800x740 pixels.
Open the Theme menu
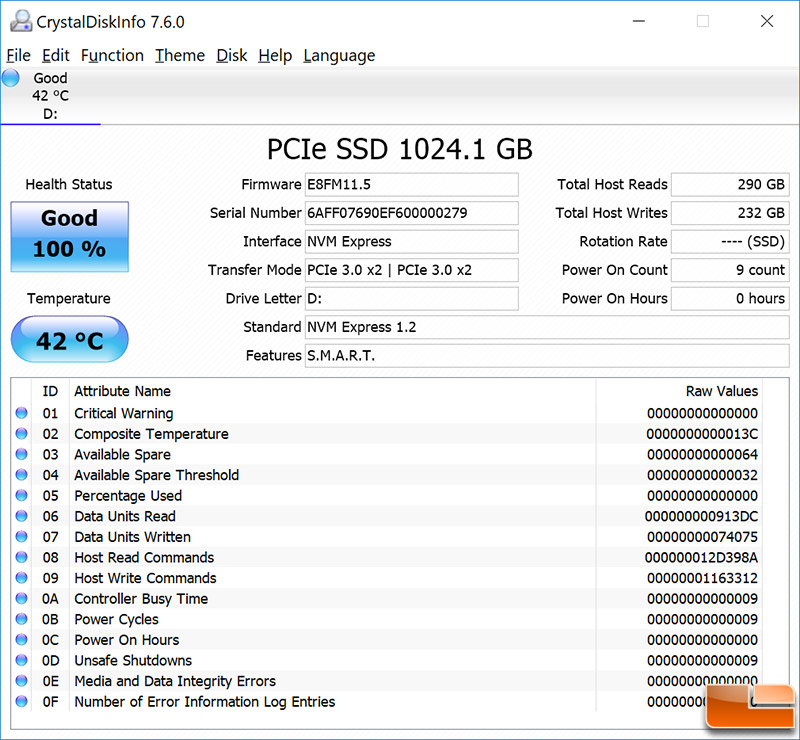tap(180, 55)
